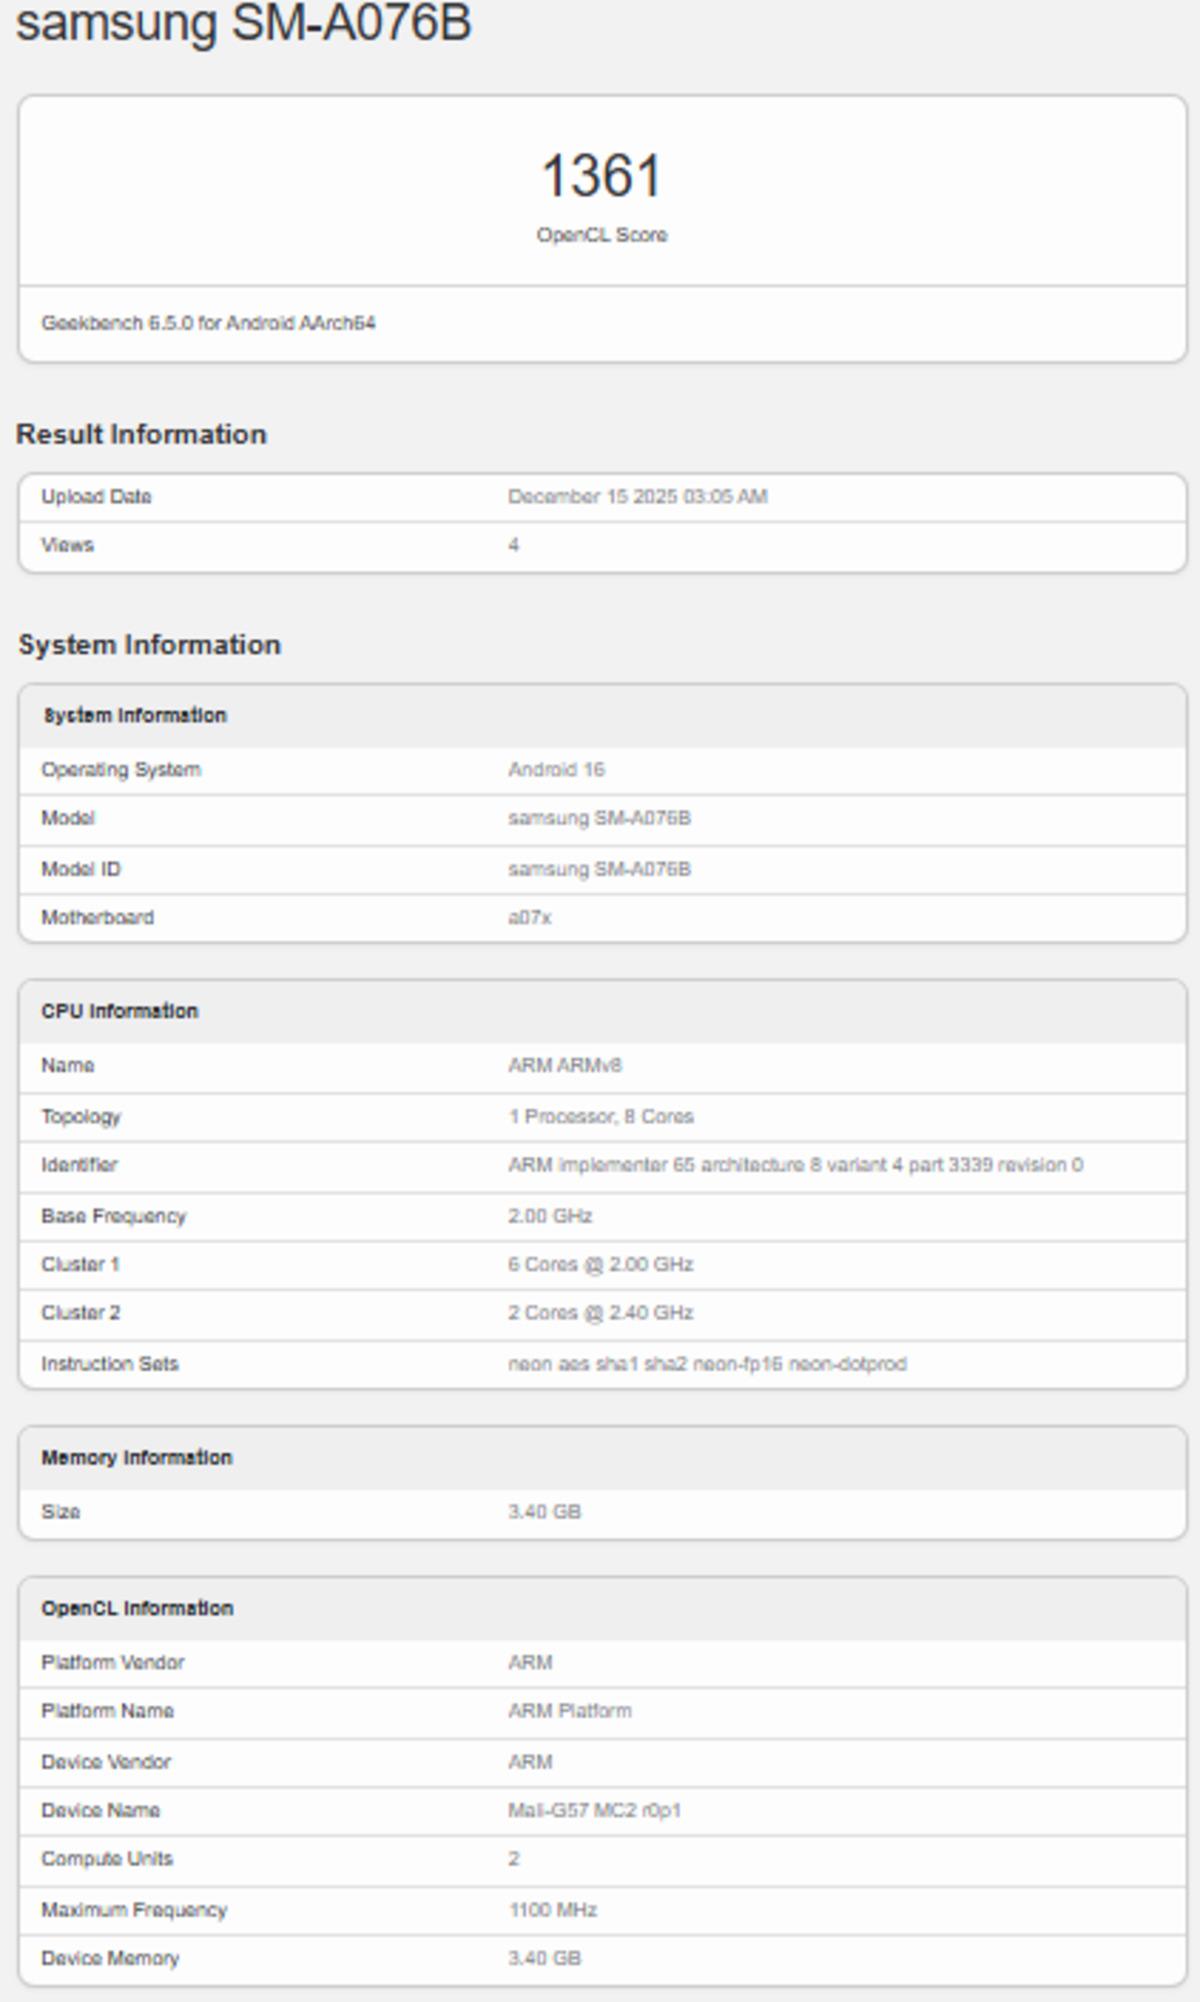Click the Views count value

pyautogui.click(x=513, y=545)
